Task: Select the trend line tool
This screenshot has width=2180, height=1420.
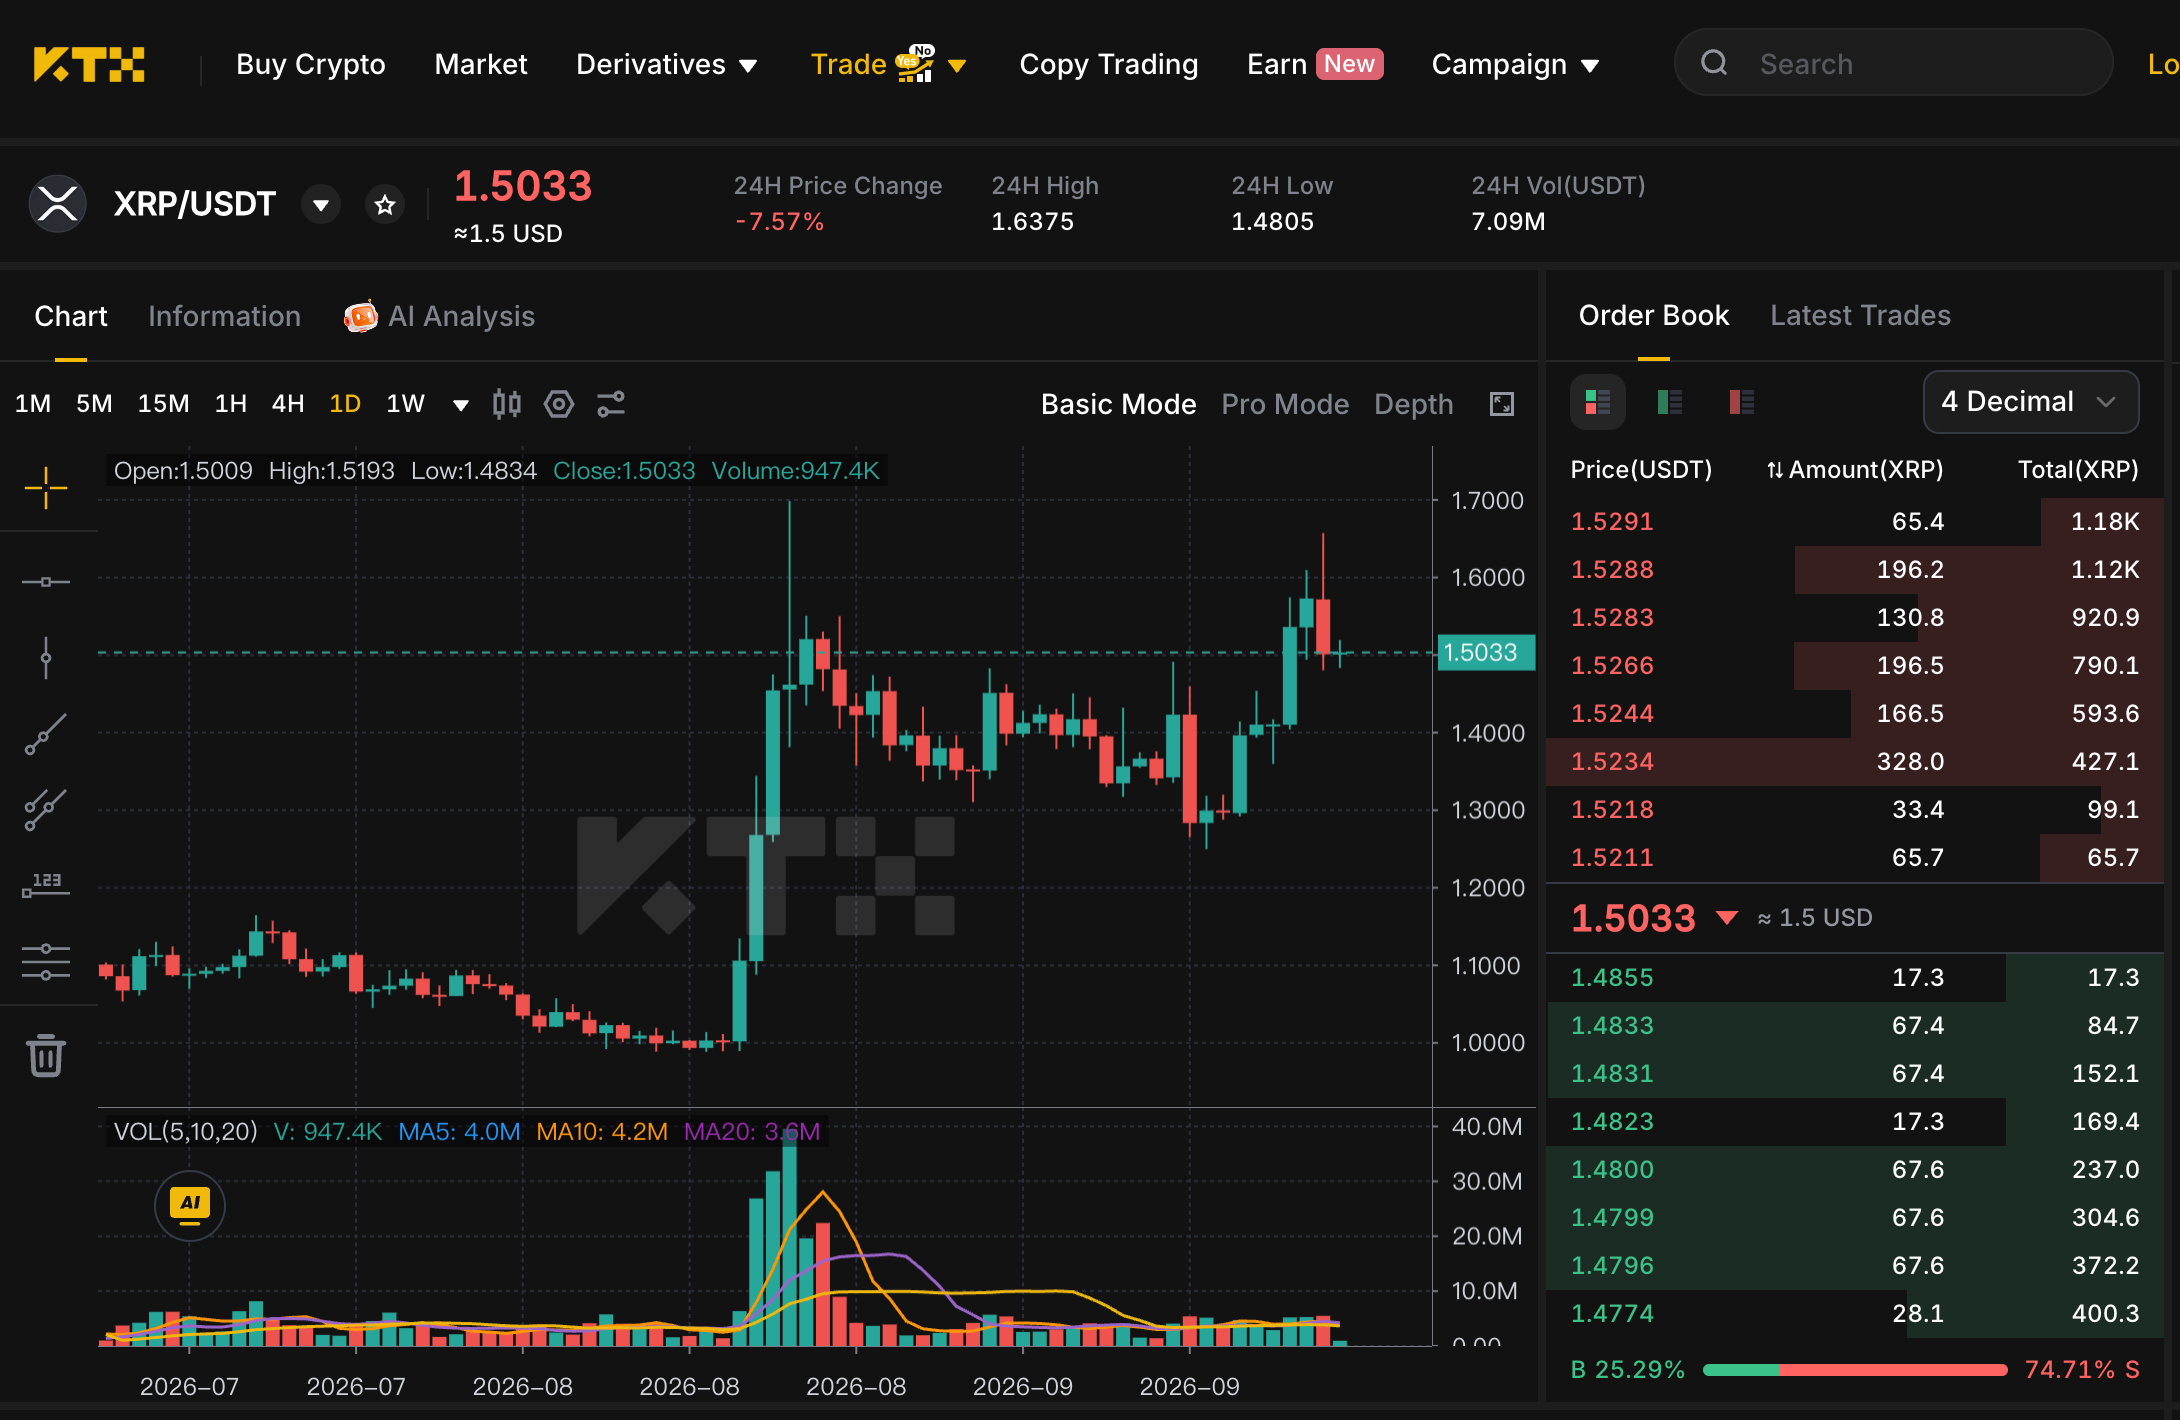Action: pos(46,734)
